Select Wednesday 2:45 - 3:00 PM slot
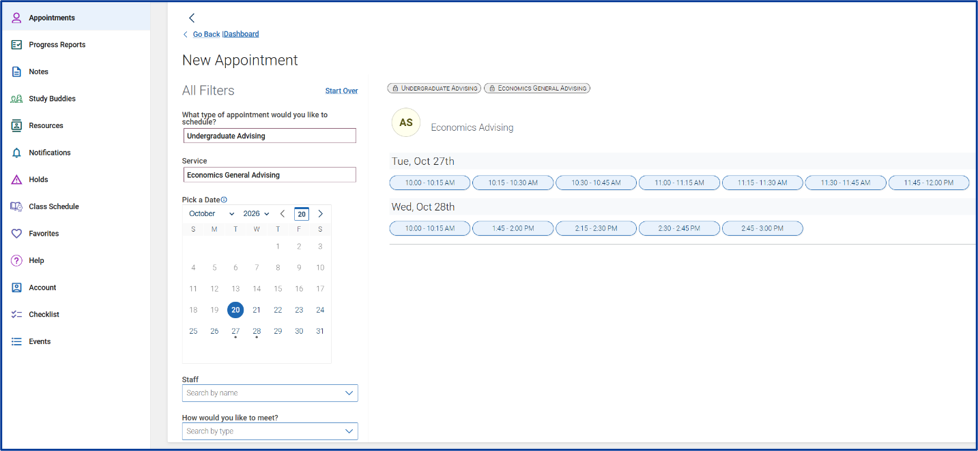Screen dimensions: 978x451 pos(762,228)
